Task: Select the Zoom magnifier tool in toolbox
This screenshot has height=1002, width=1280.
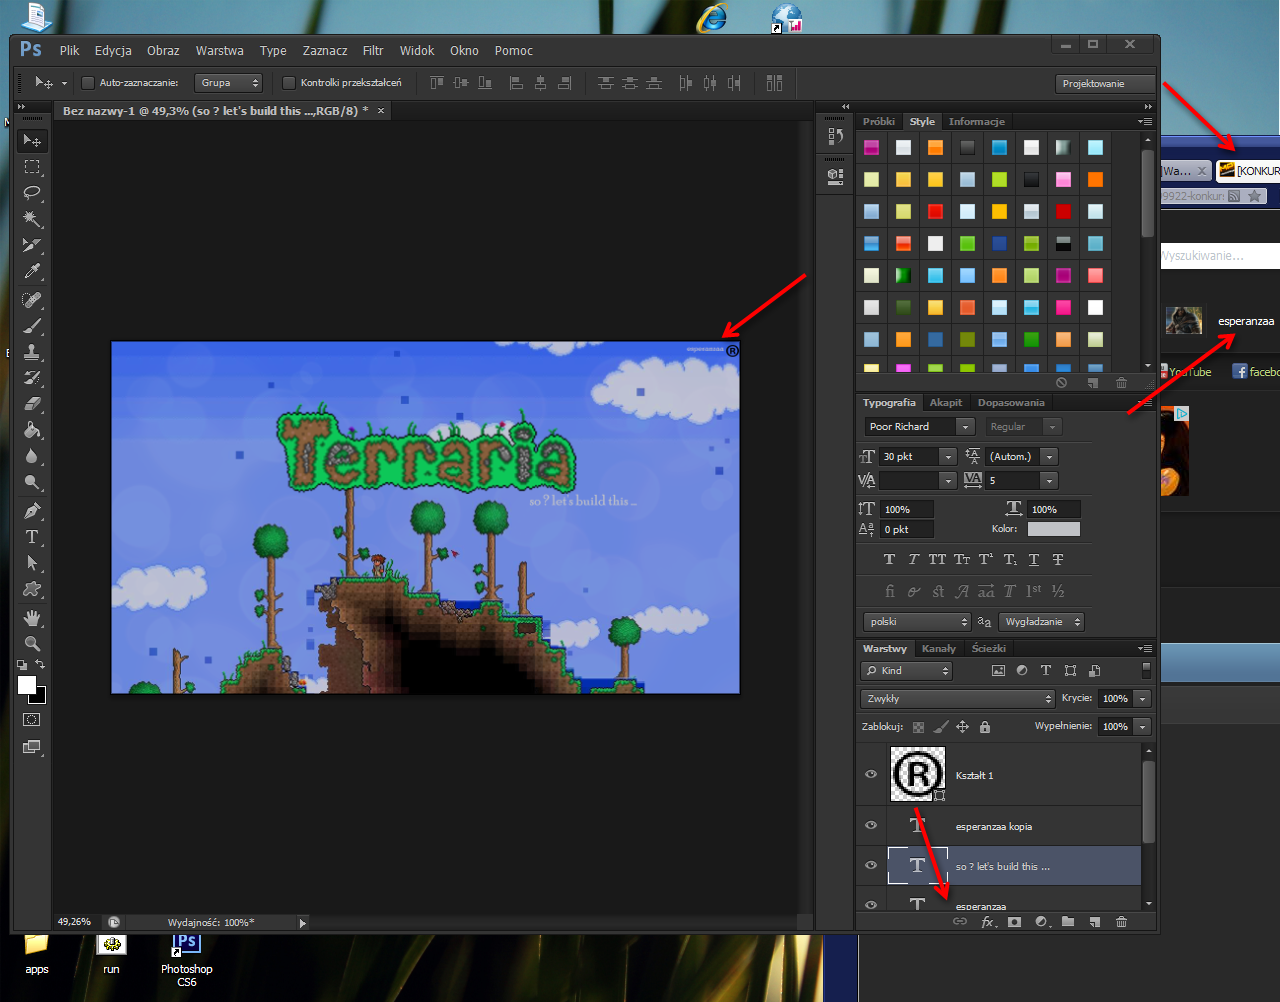Action: (x=33, y=644)
